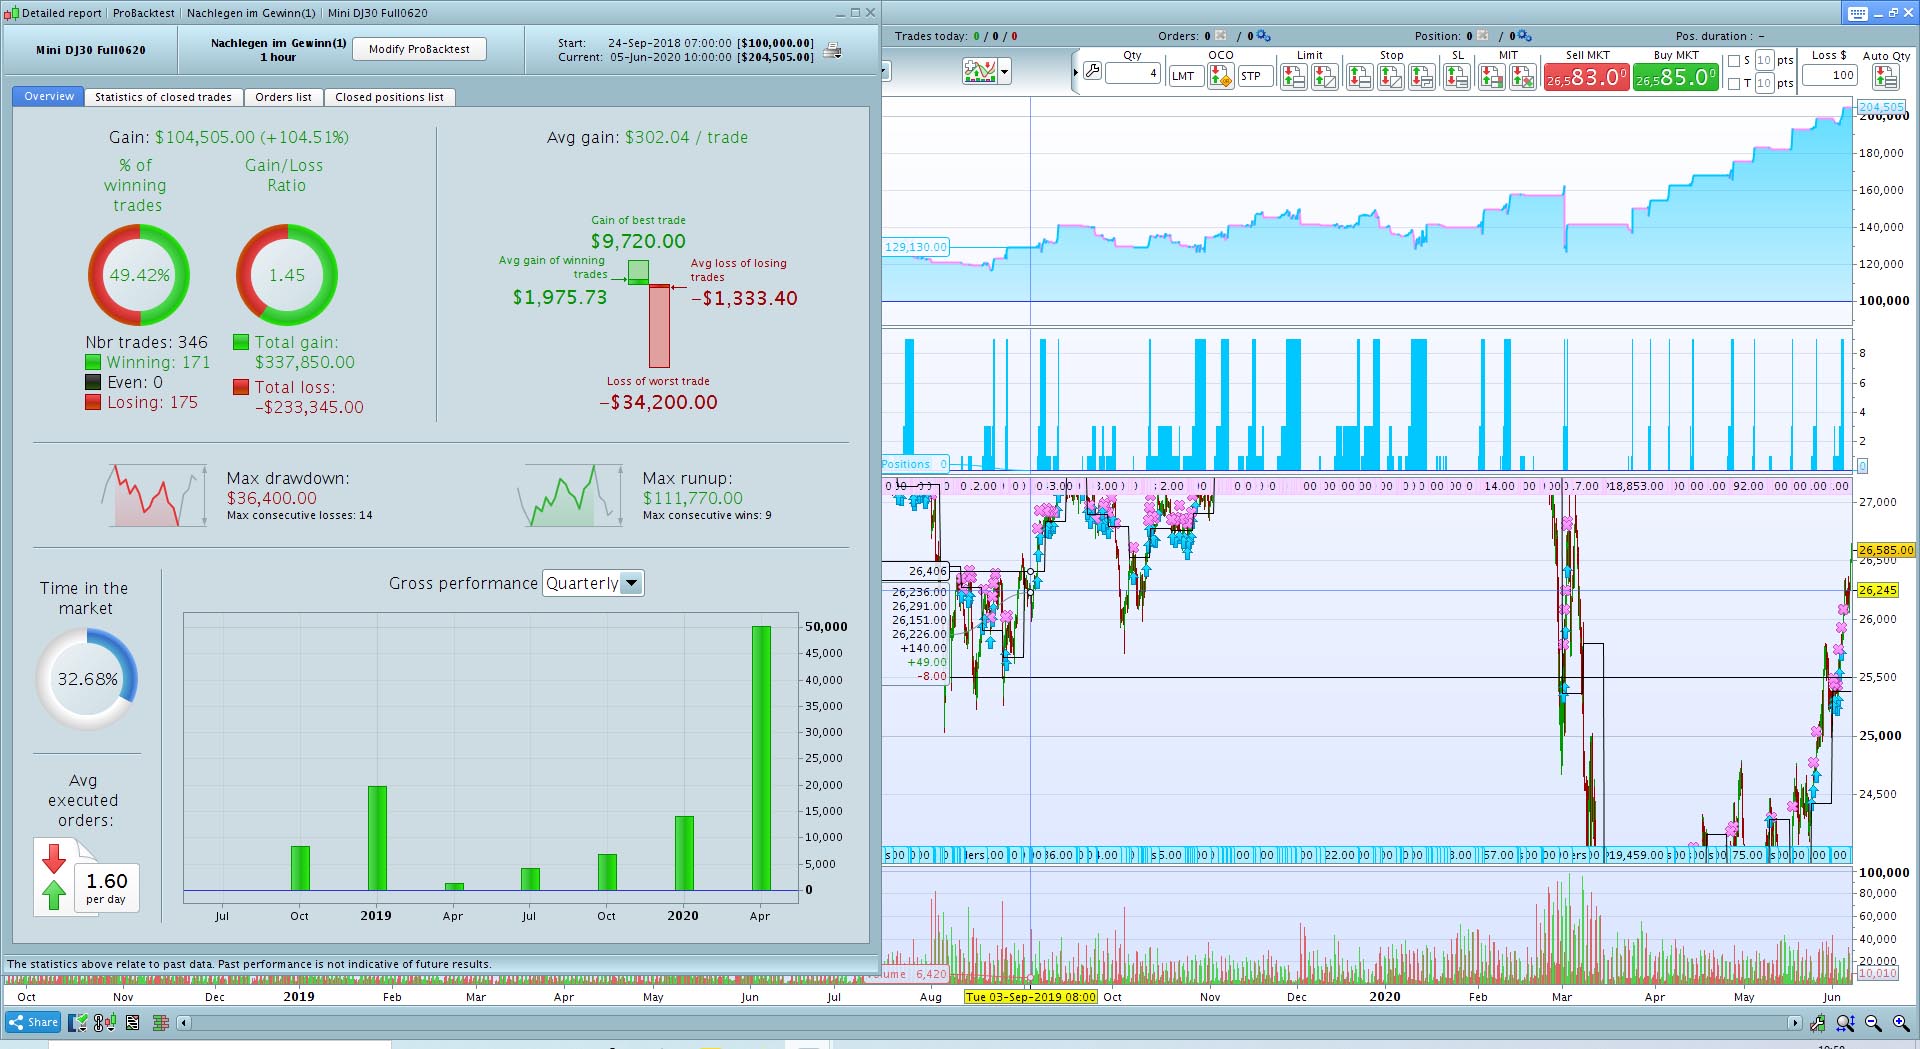Click the 49.42% winning trades donut chart
The width and height of the screenshot is (1920, 1049).
pyautogui.click(x=139, y=275)
